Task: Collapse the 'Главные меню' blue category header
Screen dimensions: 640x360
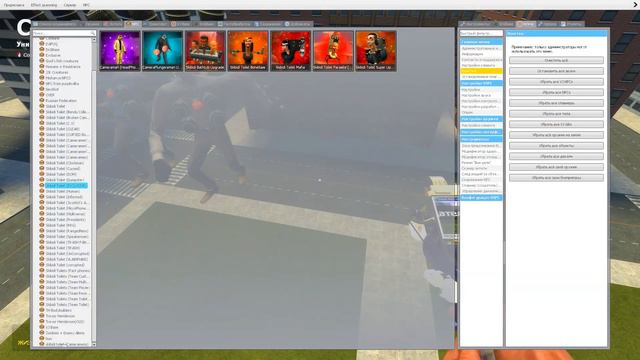Action: [x=481, y=42]
